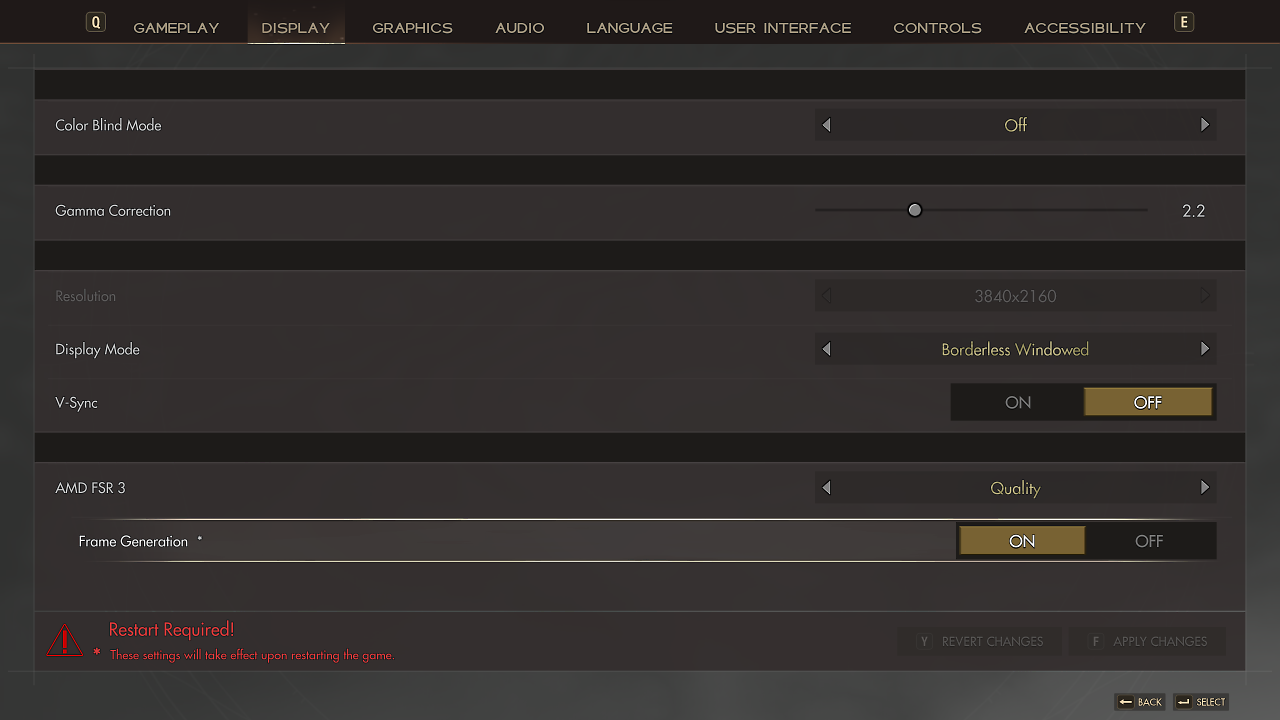Click the Borderless Windowed display mode value
The image size is (1280, 720).
(x=1015, y=349)
